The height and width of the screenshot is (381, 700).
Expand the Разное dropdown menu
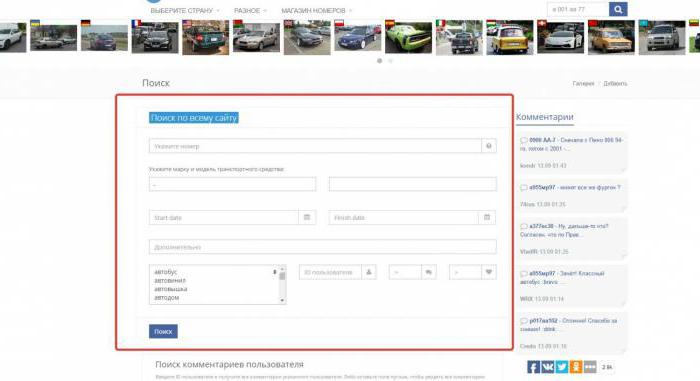(x=250, y=10)
